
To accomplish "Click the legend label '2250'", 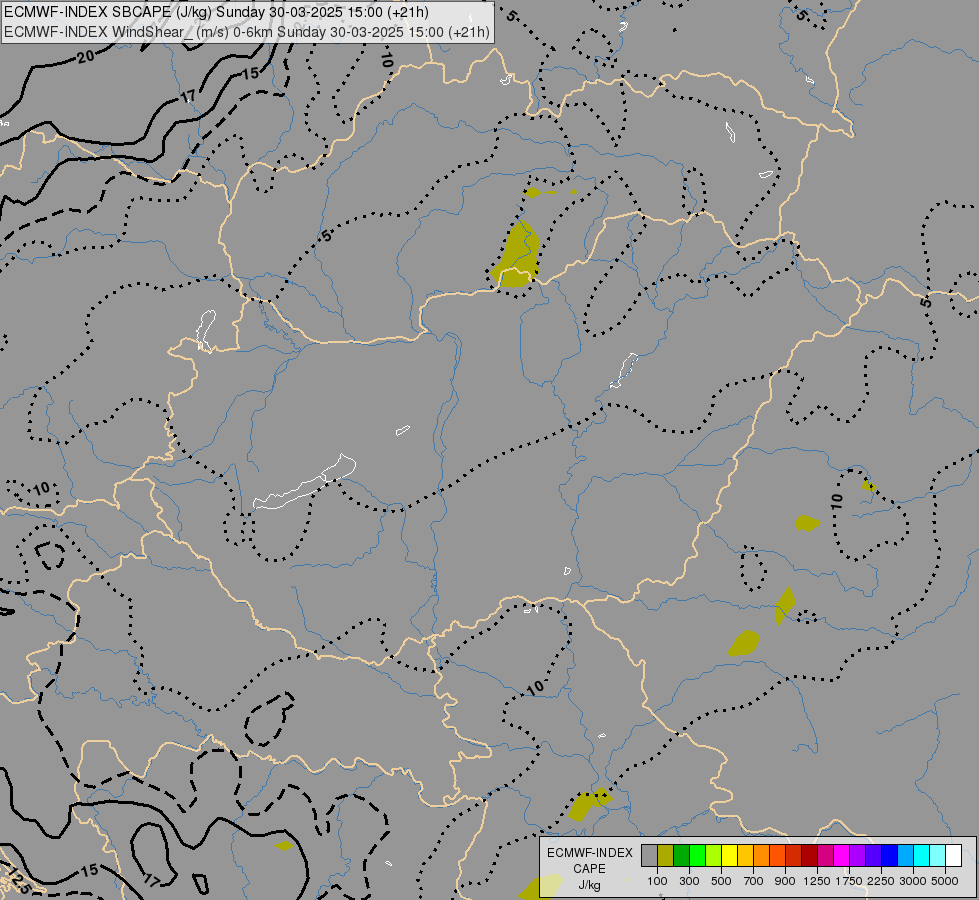I will click(881, 881).
